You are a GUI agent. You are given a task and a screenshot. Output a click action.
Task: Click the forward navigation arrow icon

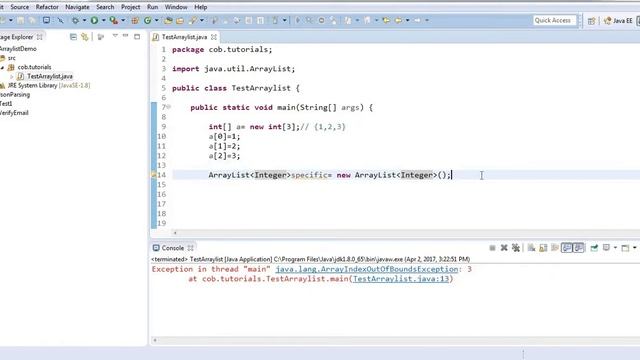click(417, 20)
